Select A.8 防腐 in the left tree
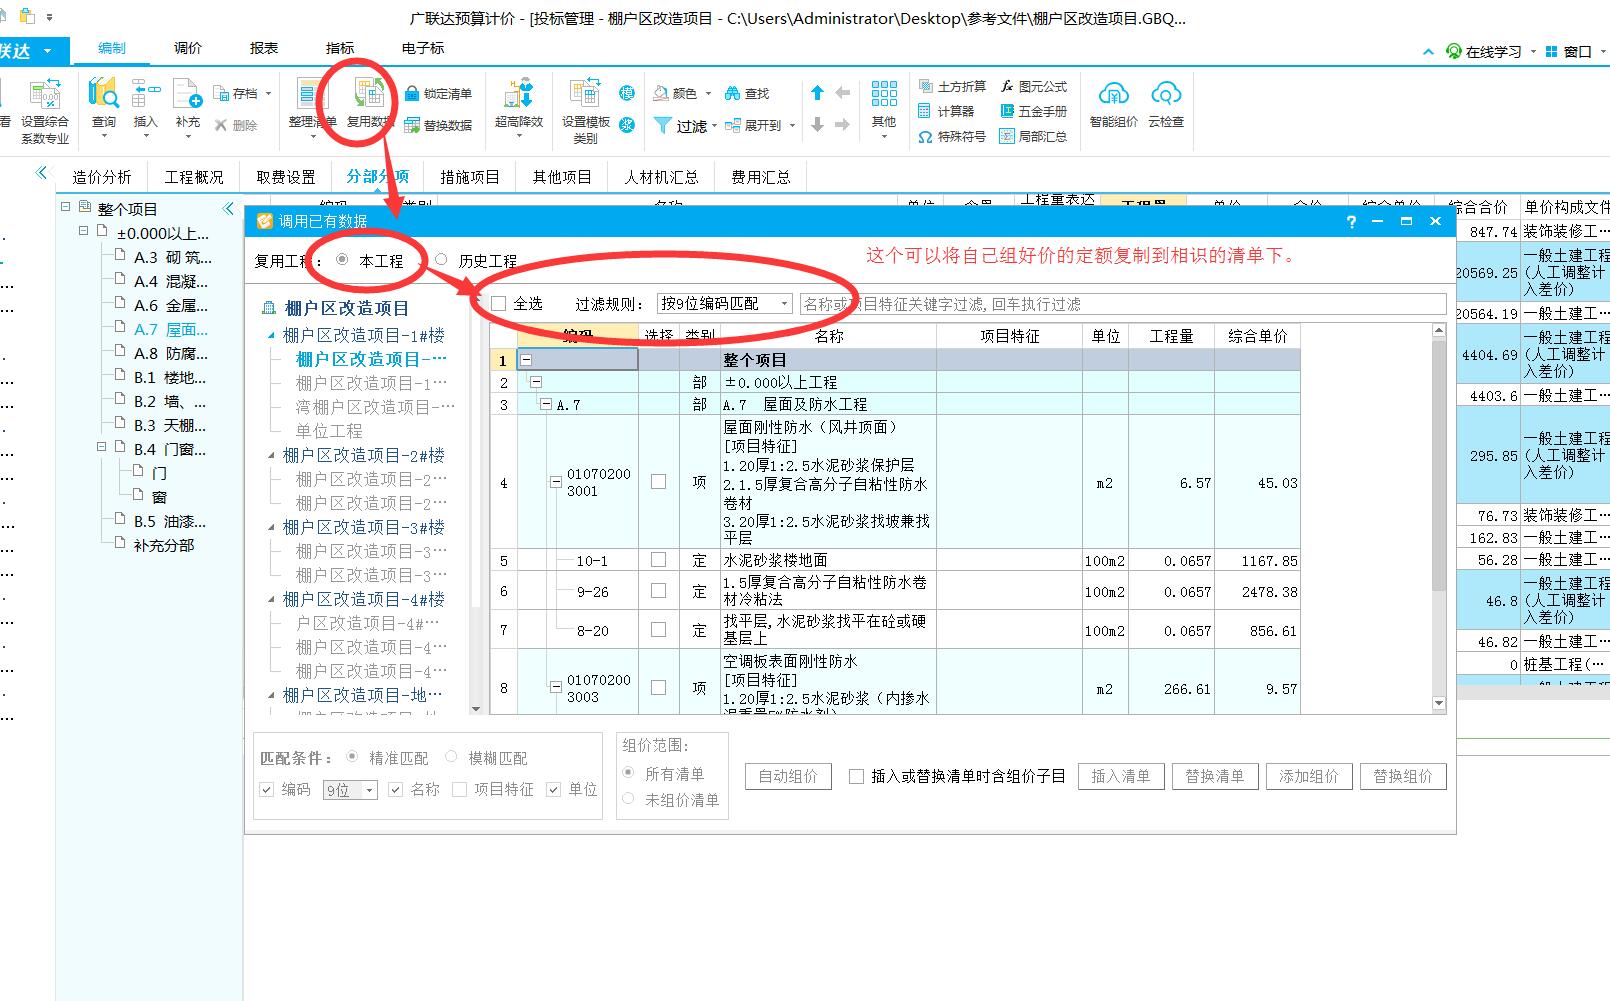 click(x=171, y=353)
